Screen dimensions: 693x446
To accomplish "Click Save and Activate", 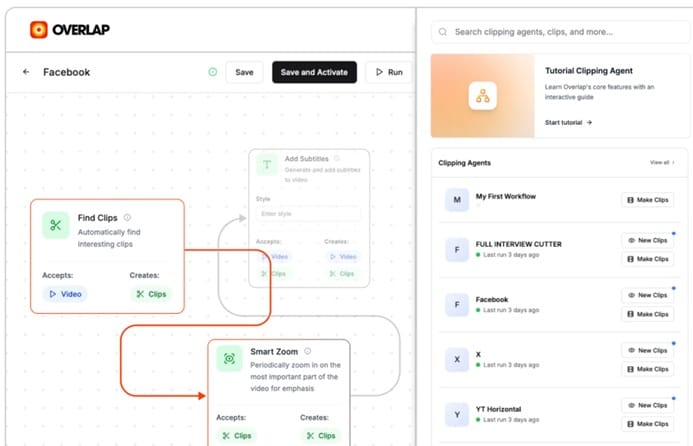I will point(314,72).
